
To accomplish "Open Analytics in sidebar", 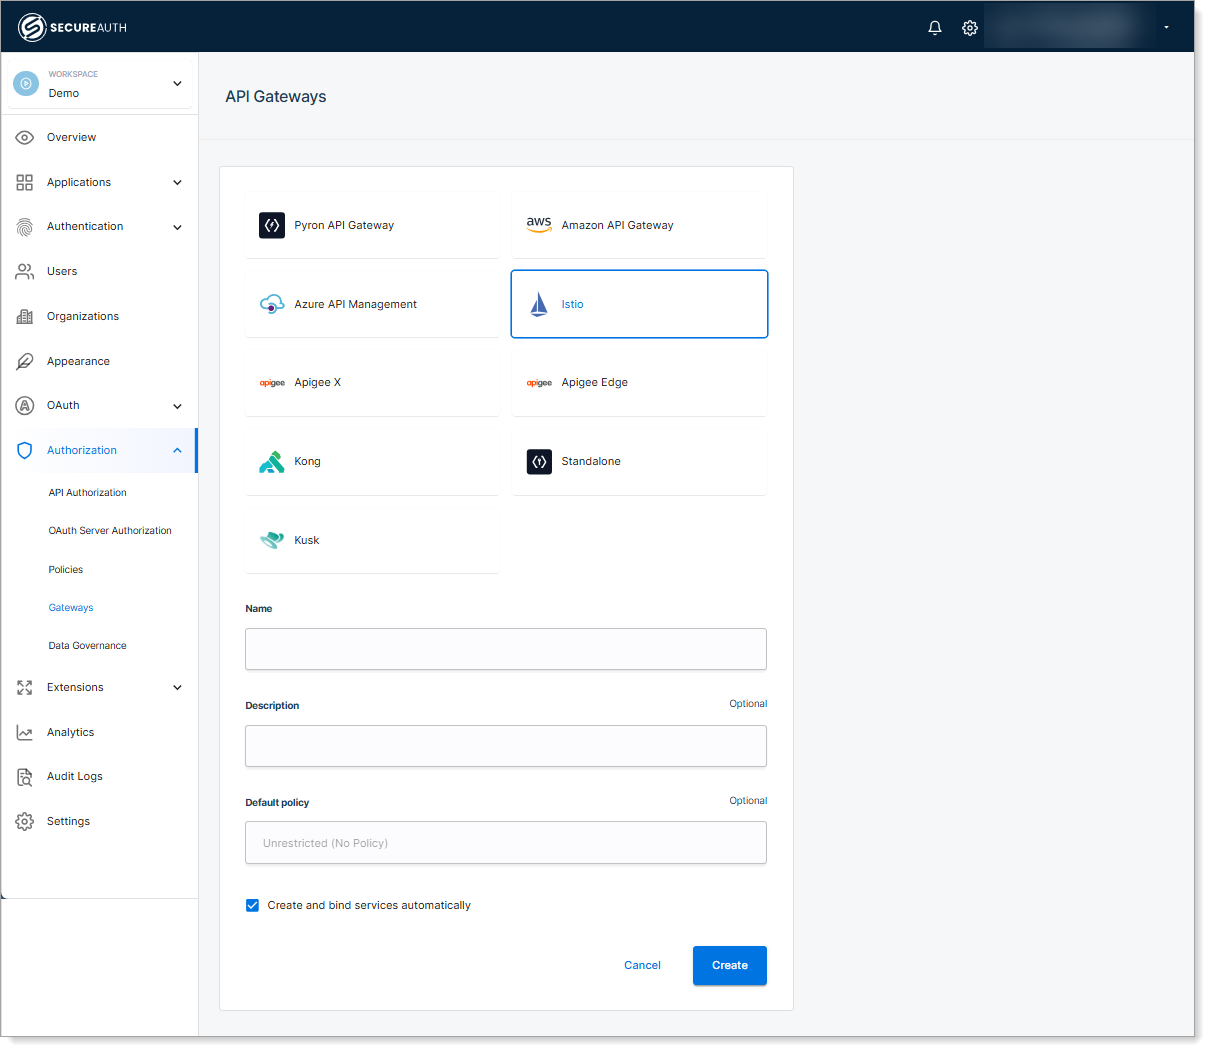I will pyautogui.click(x=70, y=733).
